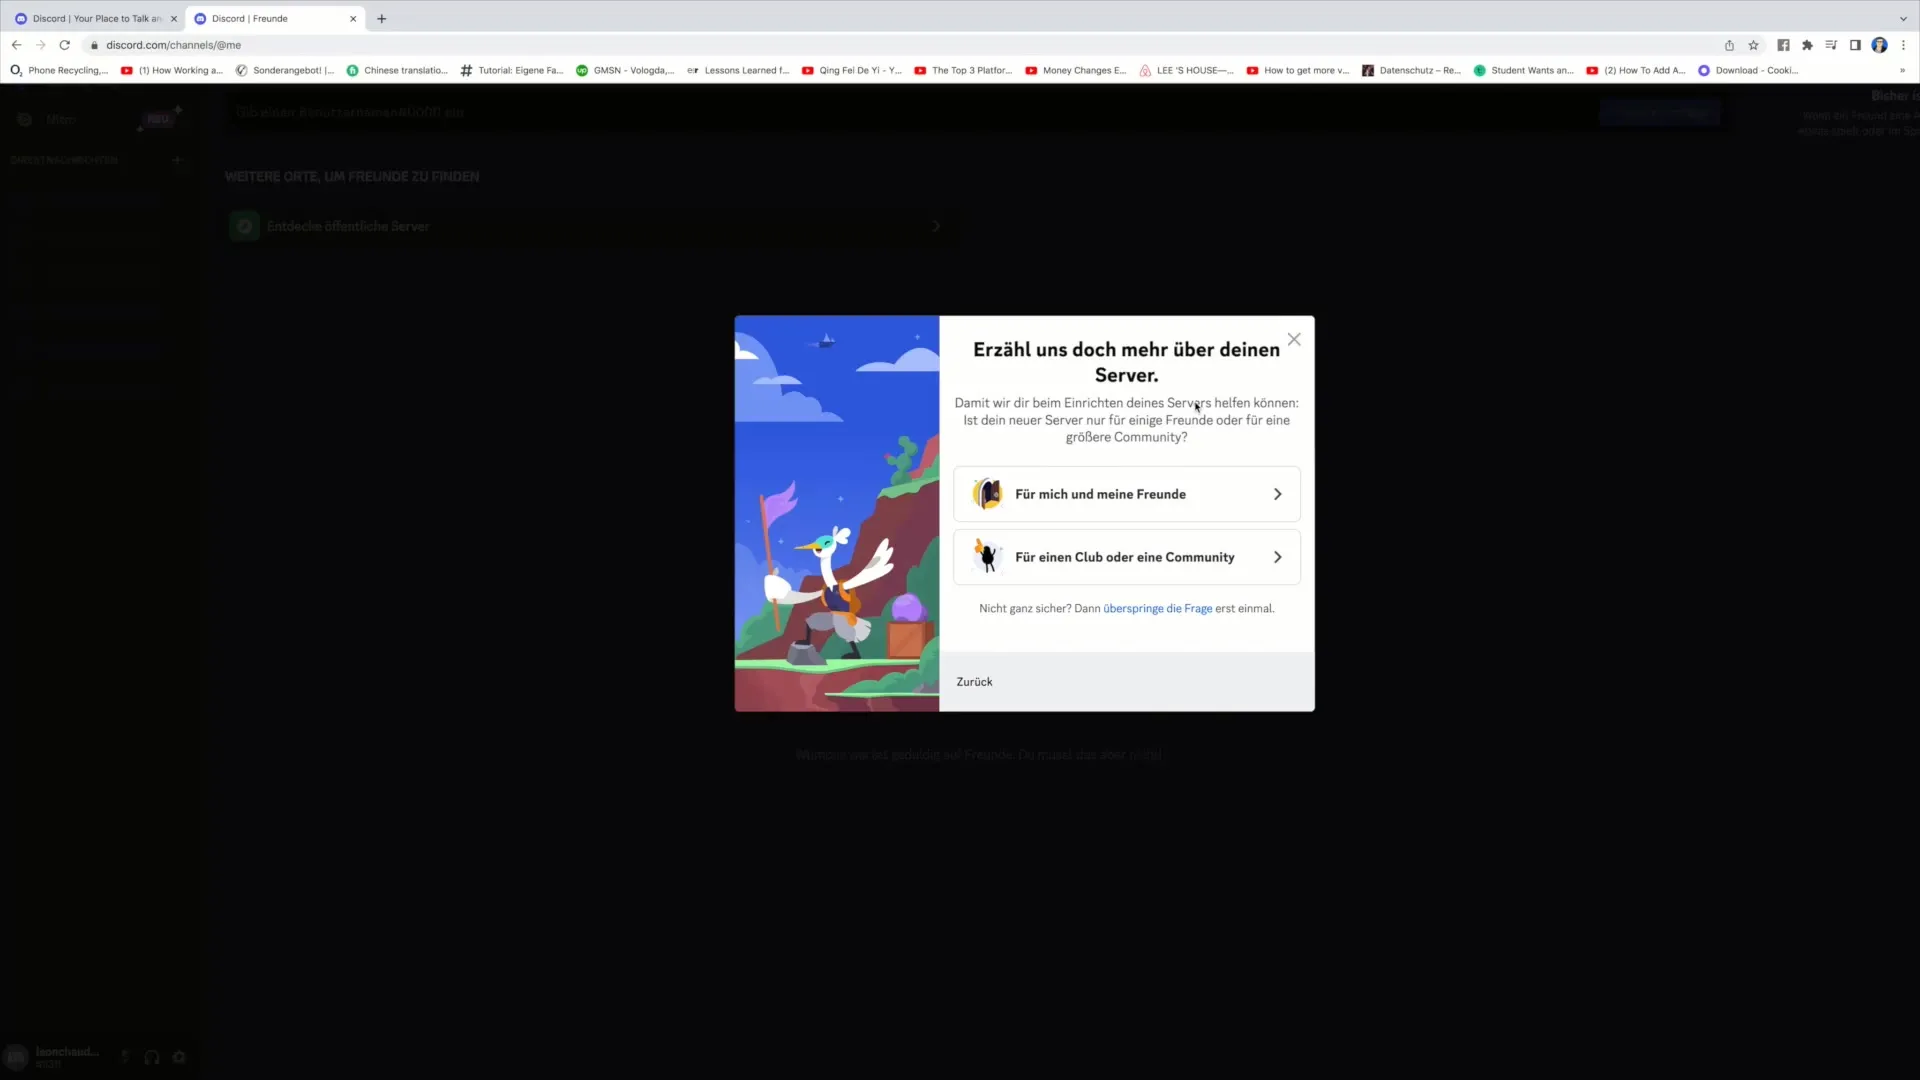Close the server setup dialog
This screenshot has width=1920, height=1080.
click(1292, 339)
